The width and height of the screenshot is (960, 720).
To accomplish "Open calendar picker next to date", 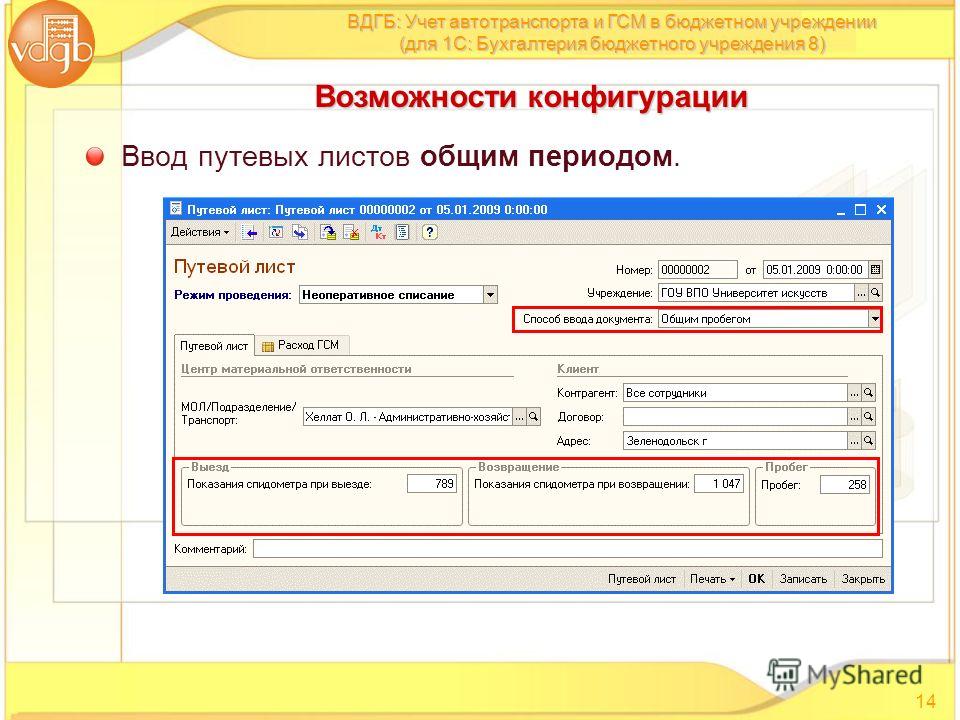I will (x=876, y=269).
